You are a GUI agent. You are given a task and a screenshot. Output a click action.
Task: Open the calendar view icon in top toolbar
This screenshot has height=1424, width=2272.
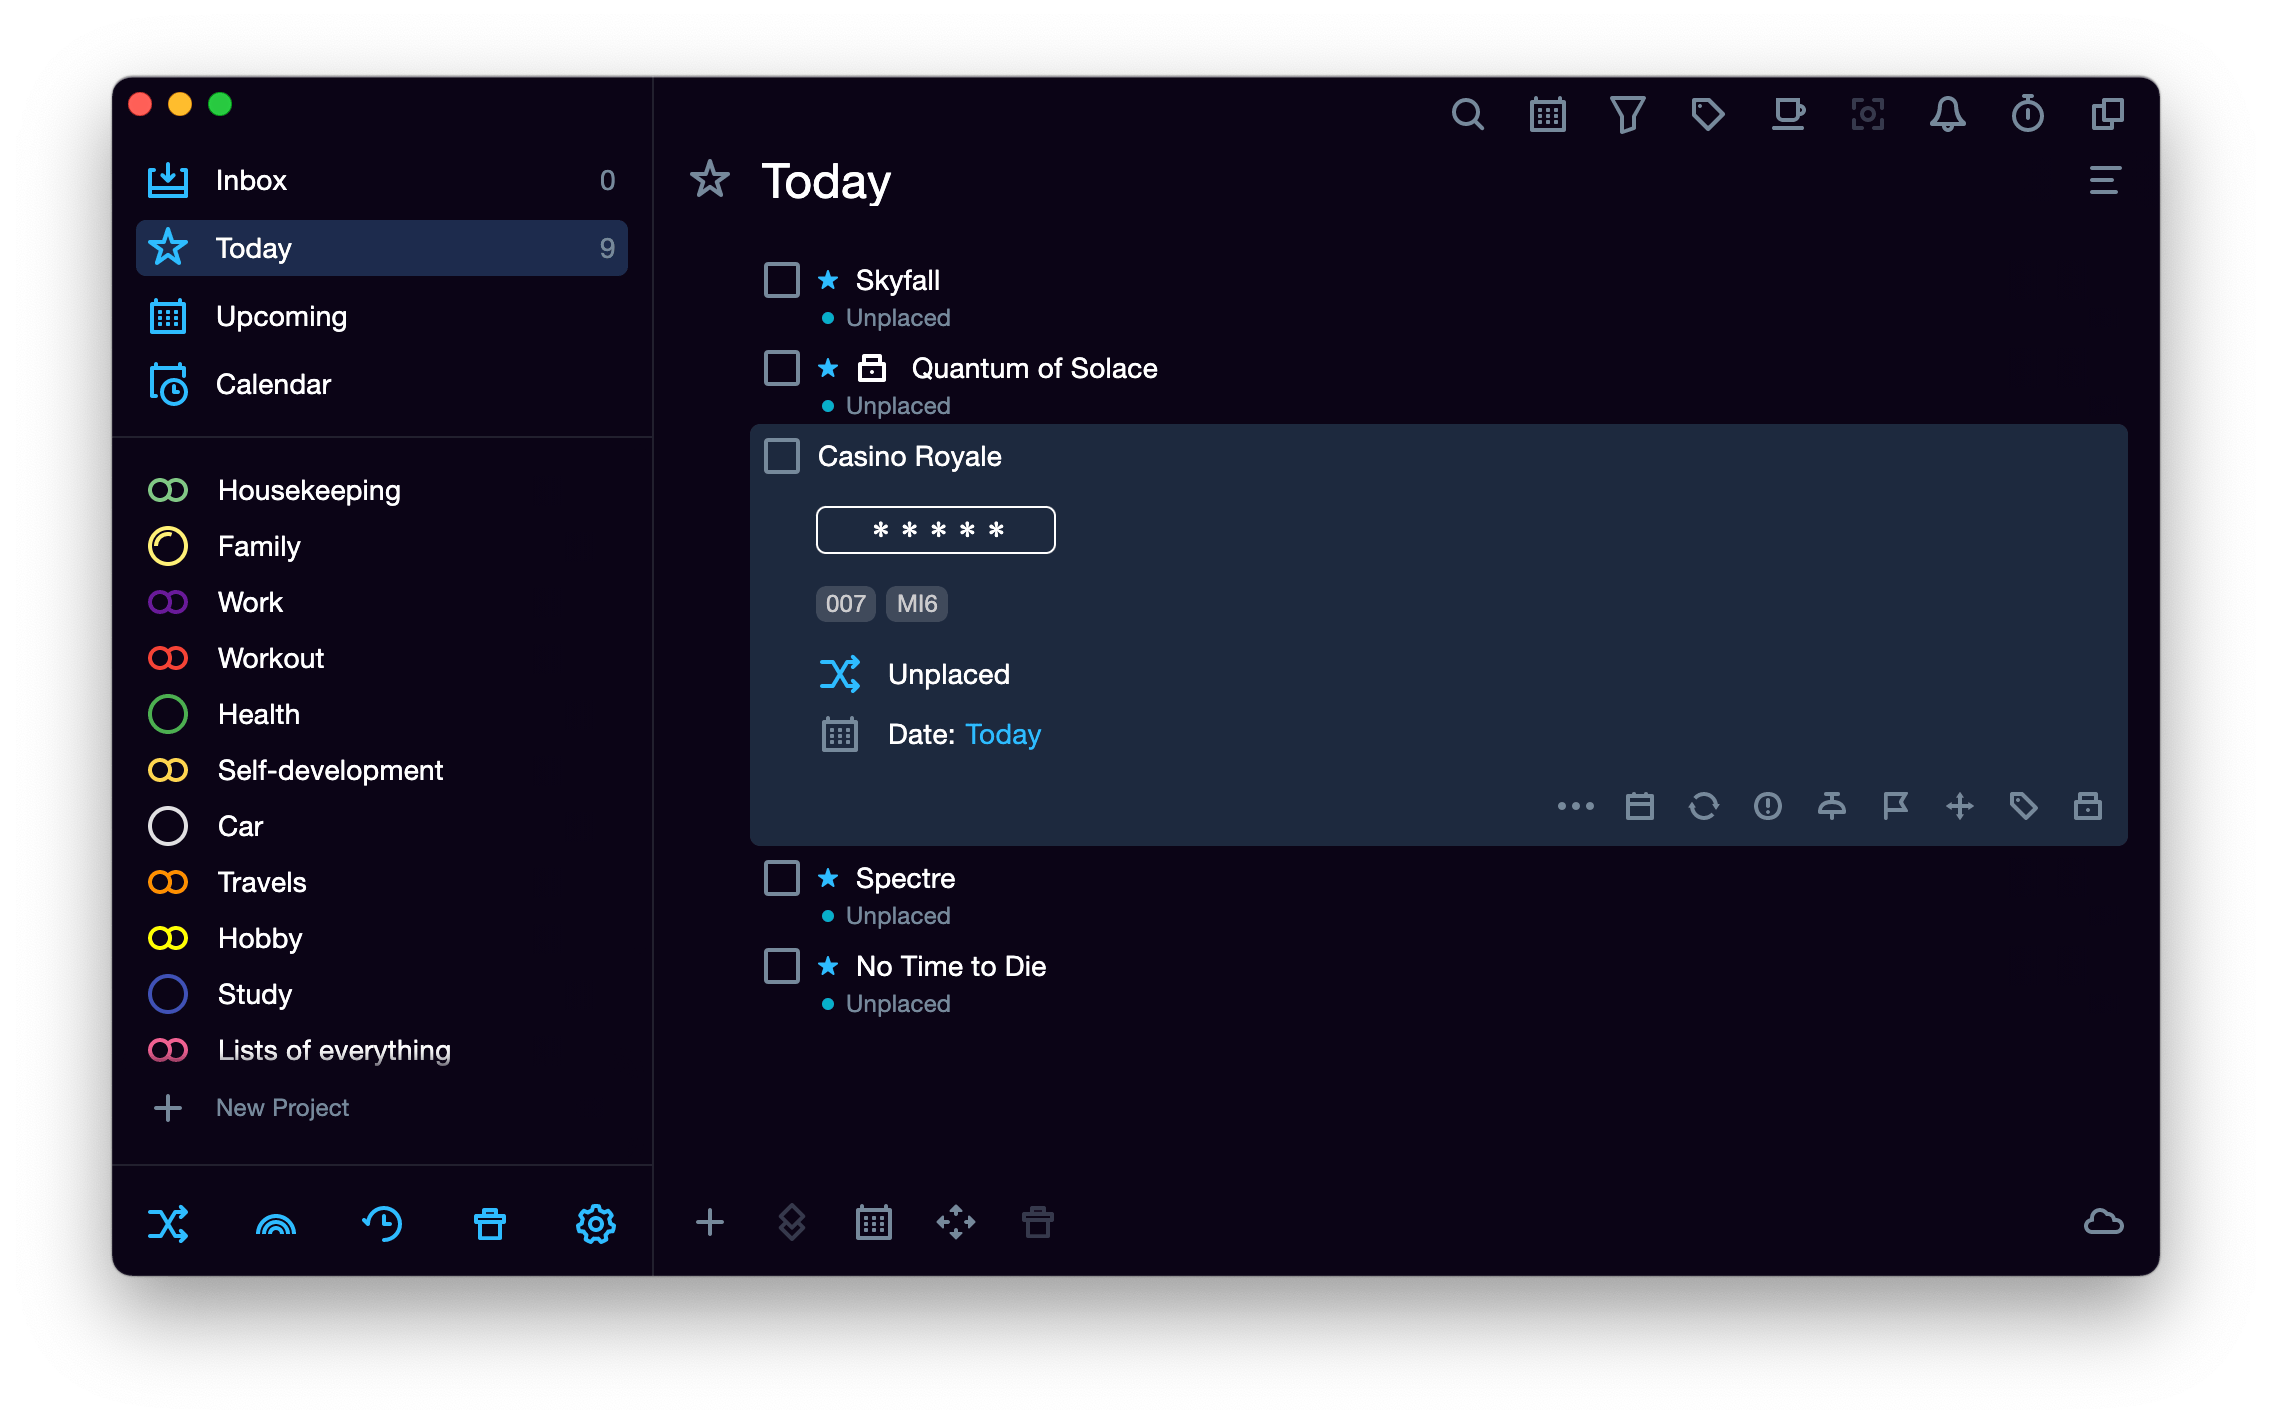tap(1547, 115)
